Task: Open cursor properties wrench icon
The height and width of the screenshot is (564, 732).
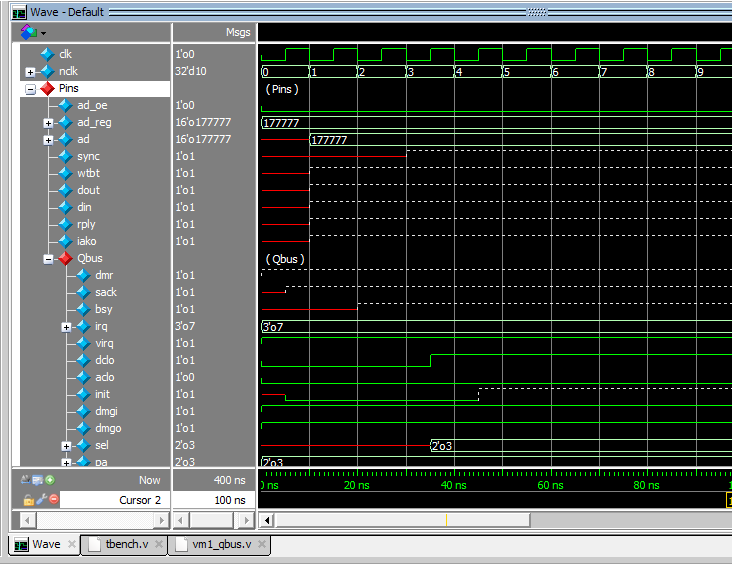Action: tap(41, 499)
